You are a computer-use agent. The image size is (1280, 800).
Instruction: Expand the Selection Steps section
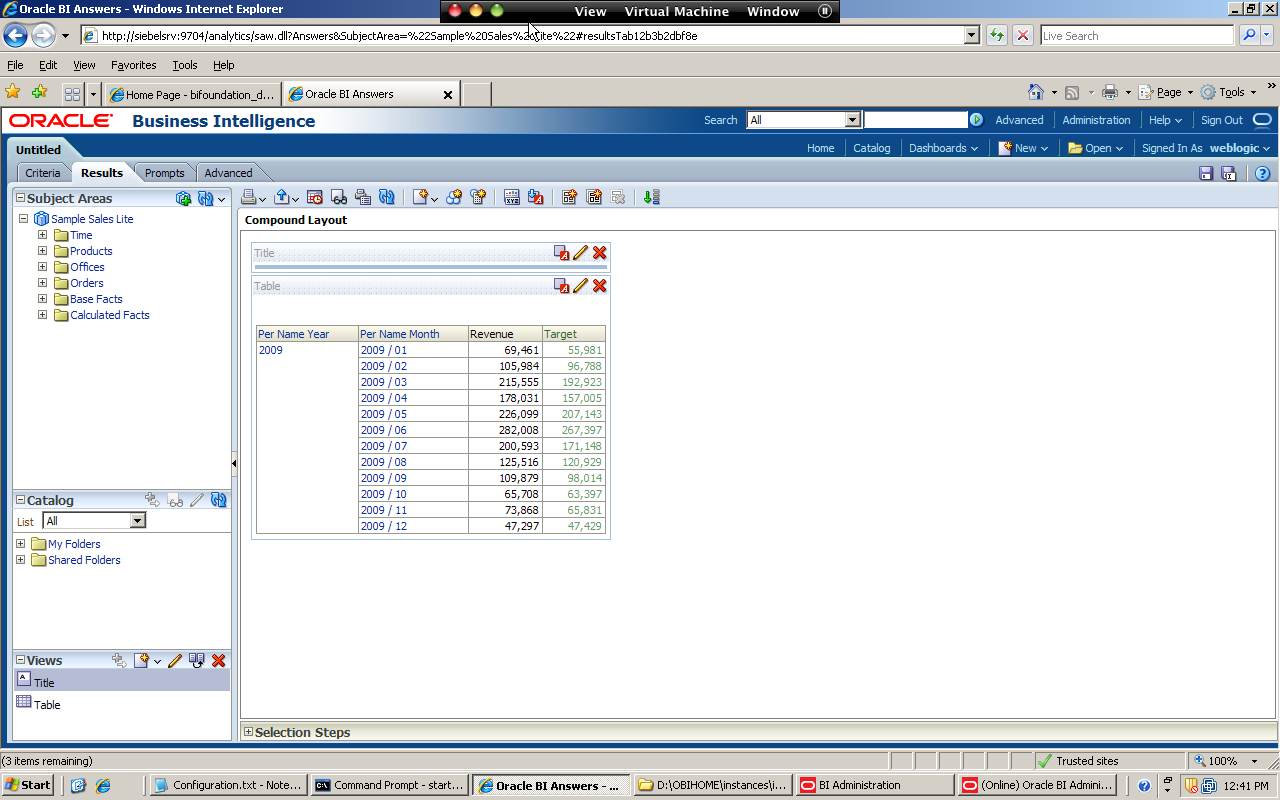coord(248,732)
